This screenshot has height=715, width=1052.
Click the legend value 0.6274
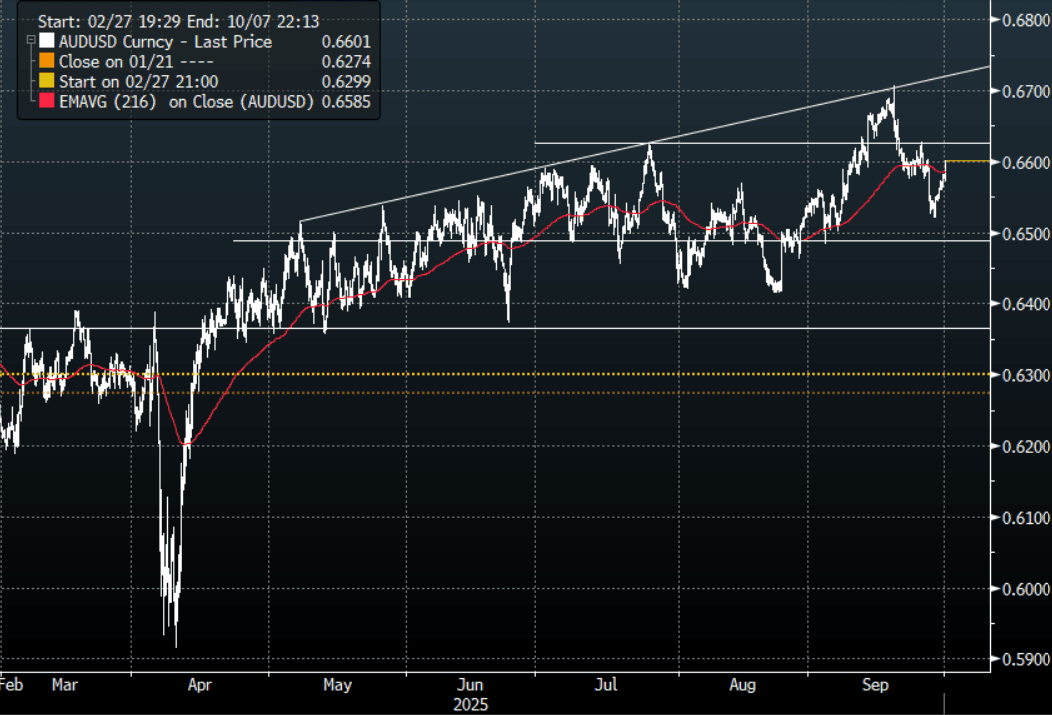(346, 62)
